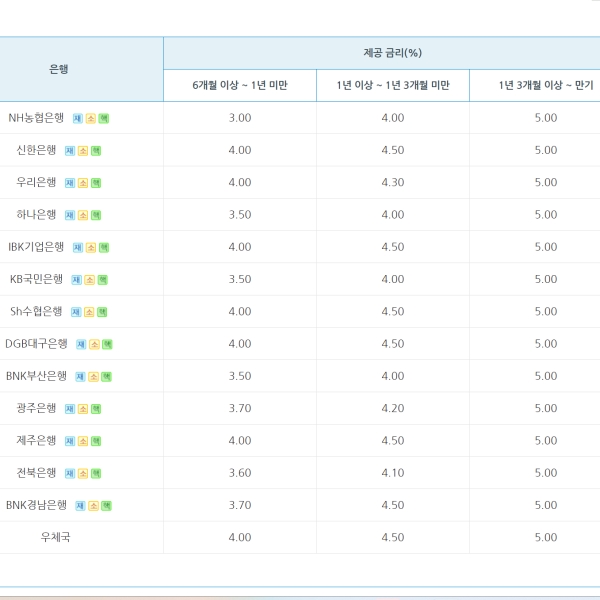600x600 pixels.
Task: Select the DGB대구은행 bank name
Action: pyautogui.click(x=36, y=343)
